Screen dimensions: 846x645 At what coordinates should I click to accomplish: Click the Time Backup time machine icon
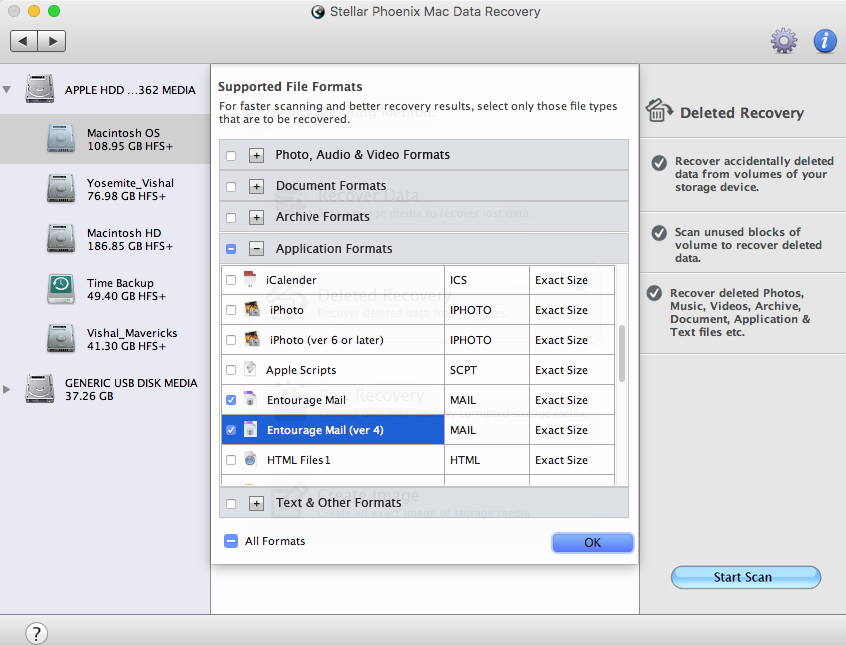[x=61, y=289]
